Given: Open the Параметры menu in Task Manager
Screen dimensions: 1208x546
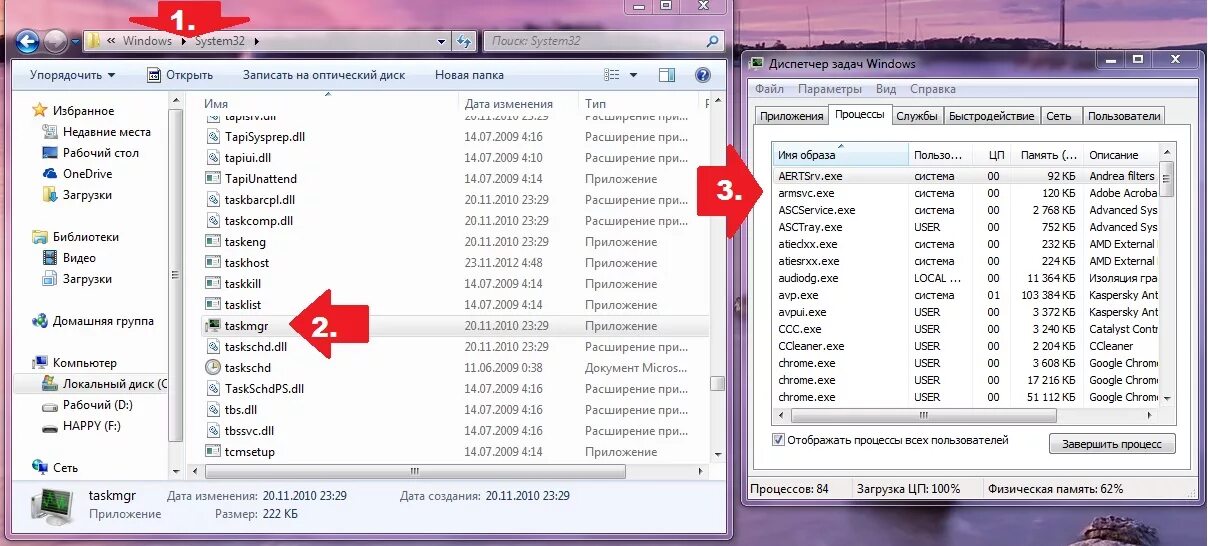Looking at the screenshot, I should 832,89.
